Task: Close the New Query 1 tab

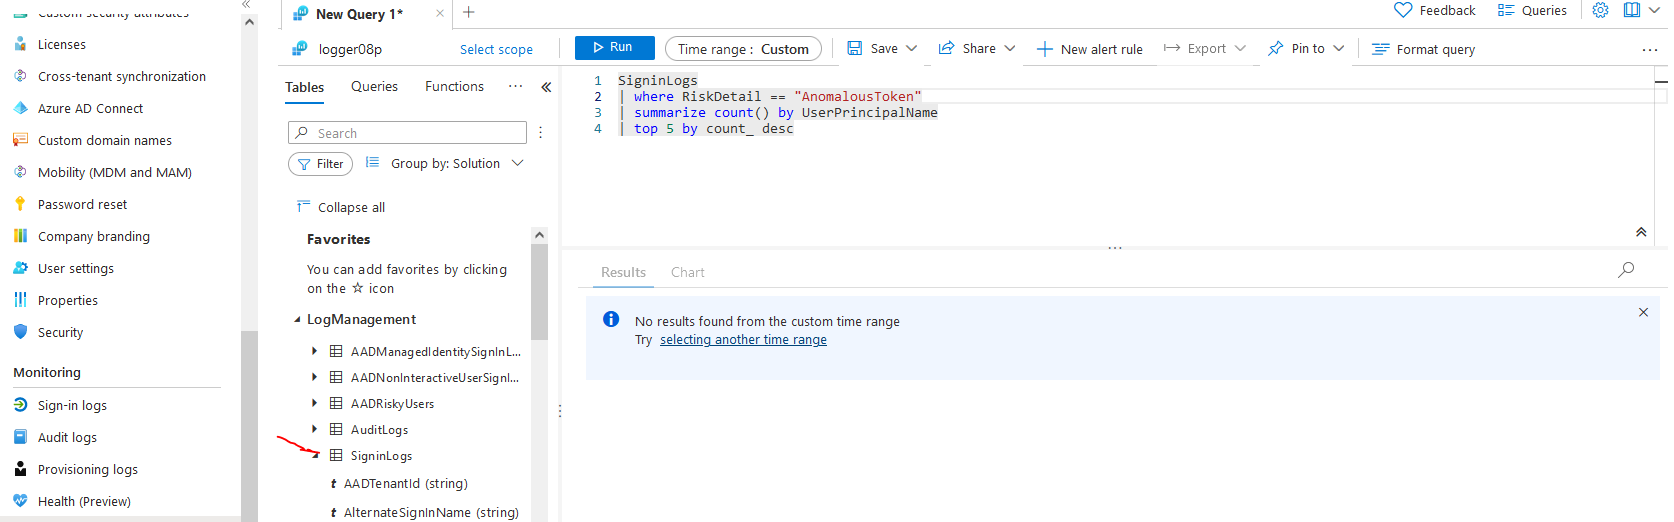Action: pyautogui.click(x=440, y=13)
